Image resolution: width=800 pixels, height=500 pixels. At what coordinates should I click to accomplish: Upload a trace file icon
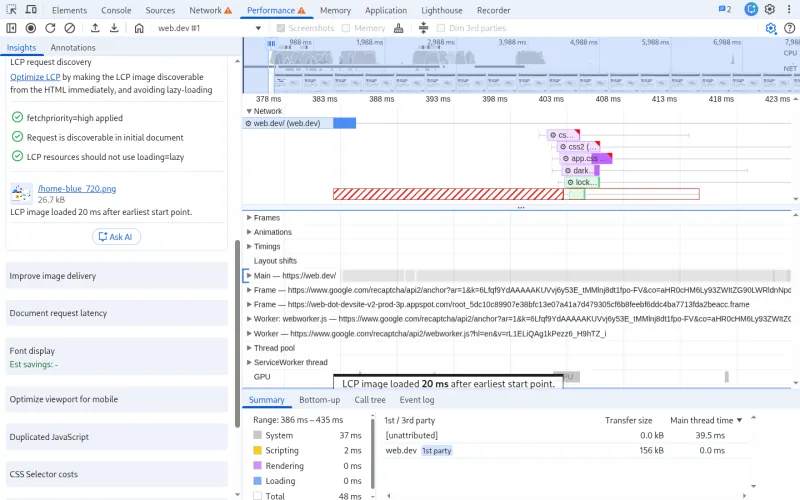click(95, 28)
